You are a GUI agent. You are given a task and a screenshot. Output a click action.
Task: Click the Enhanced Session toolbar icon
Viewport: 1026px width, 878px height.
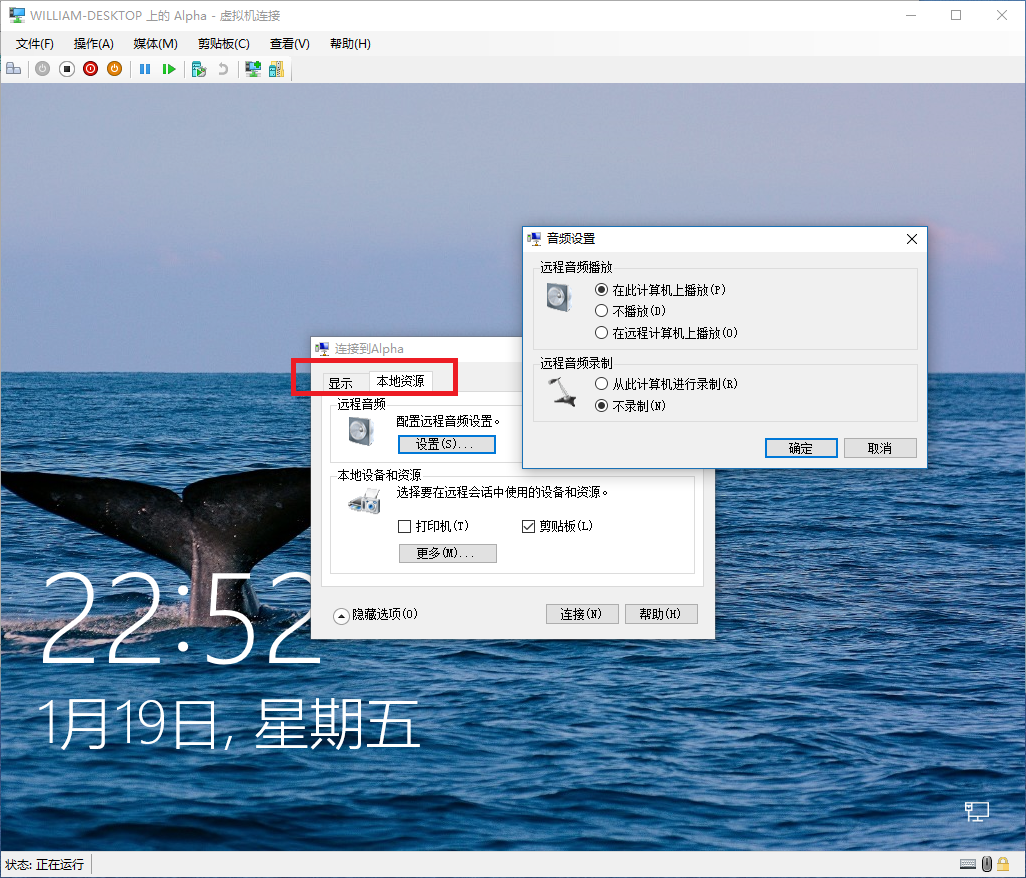pyautogui.click(x=252, y=68)
